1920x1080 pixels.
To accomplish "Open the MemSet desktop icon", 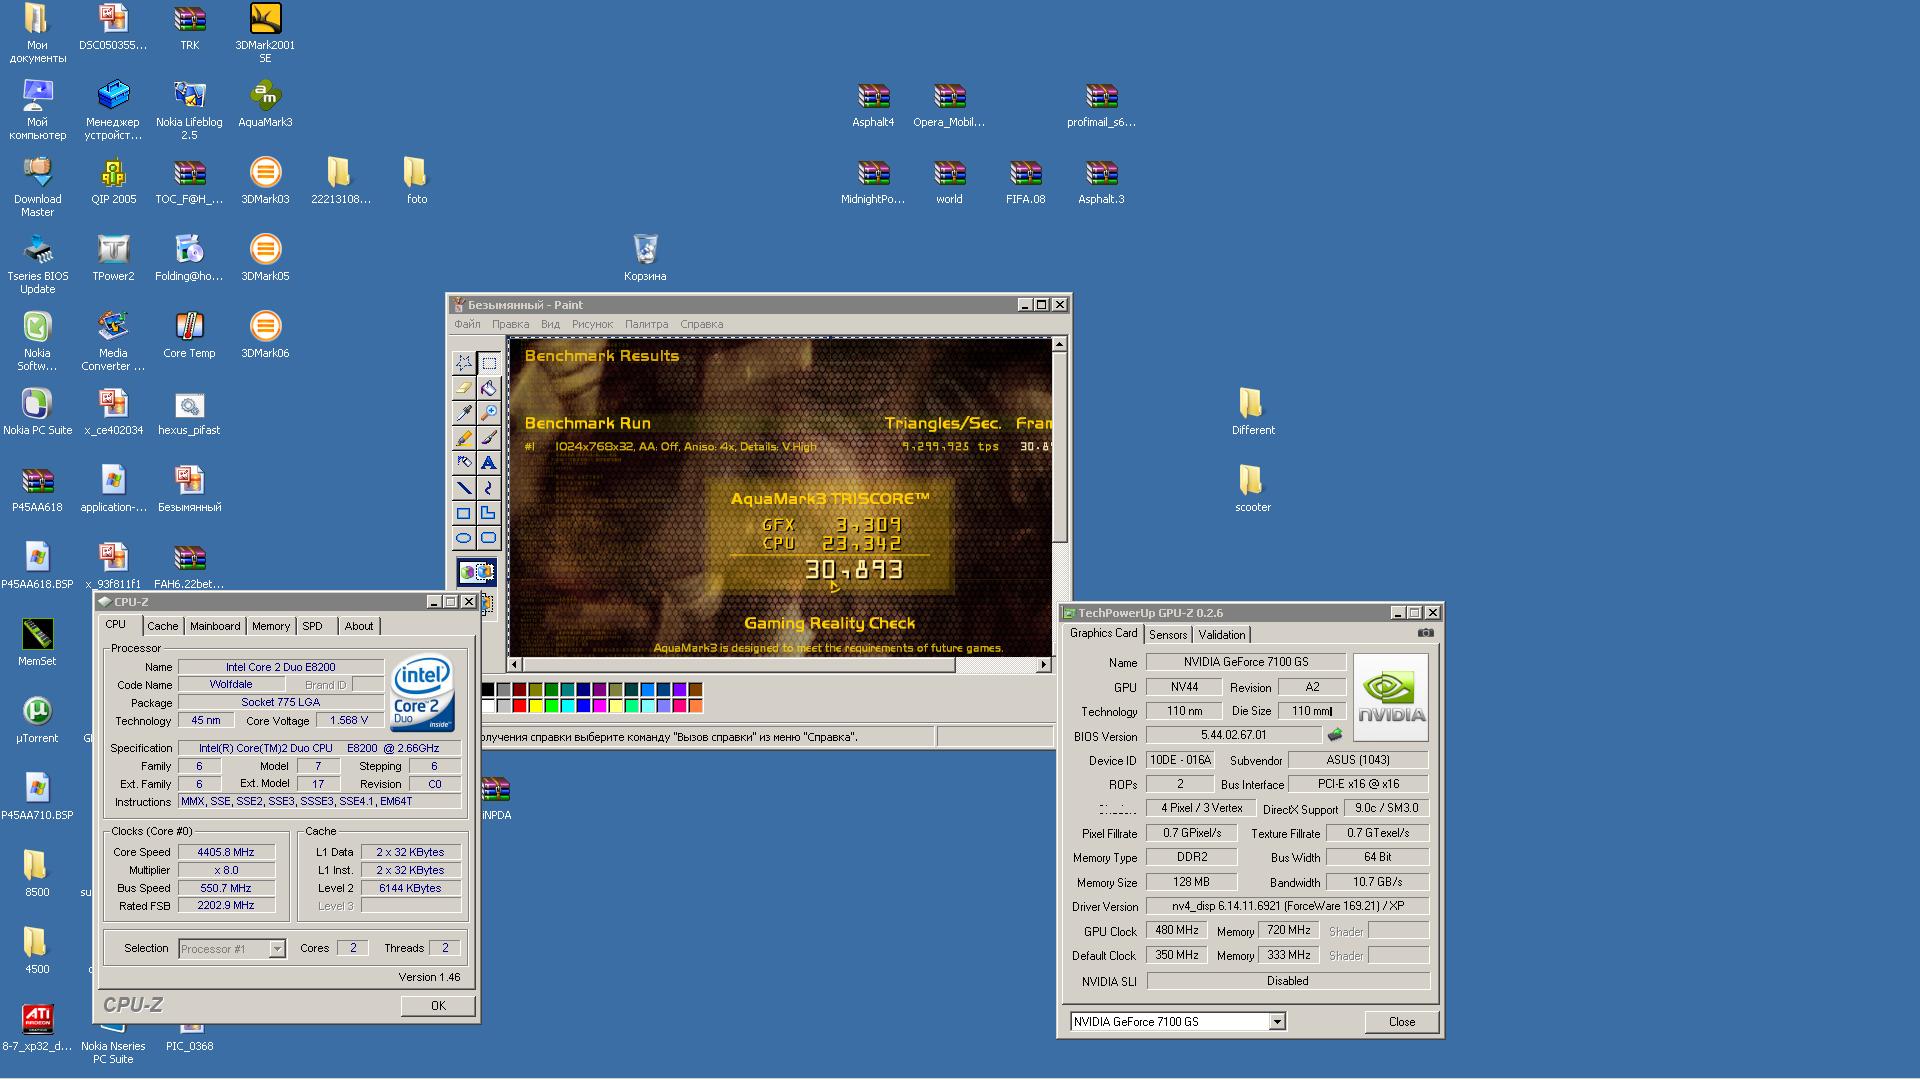I will (x=37, y=642).
